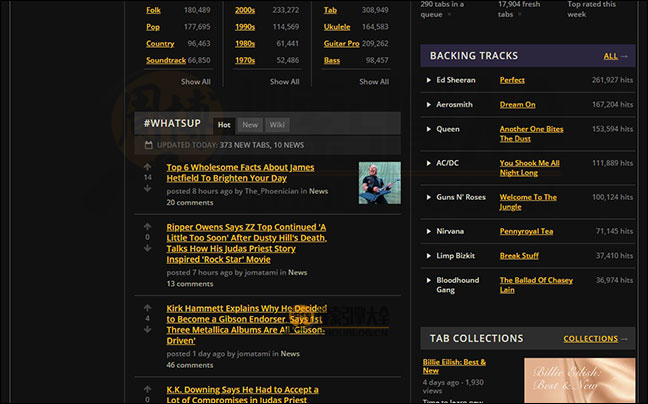This screenshot has width=648, height=404.
Task: Open Welcome To The Jungle link
Action: click(528, 202)
